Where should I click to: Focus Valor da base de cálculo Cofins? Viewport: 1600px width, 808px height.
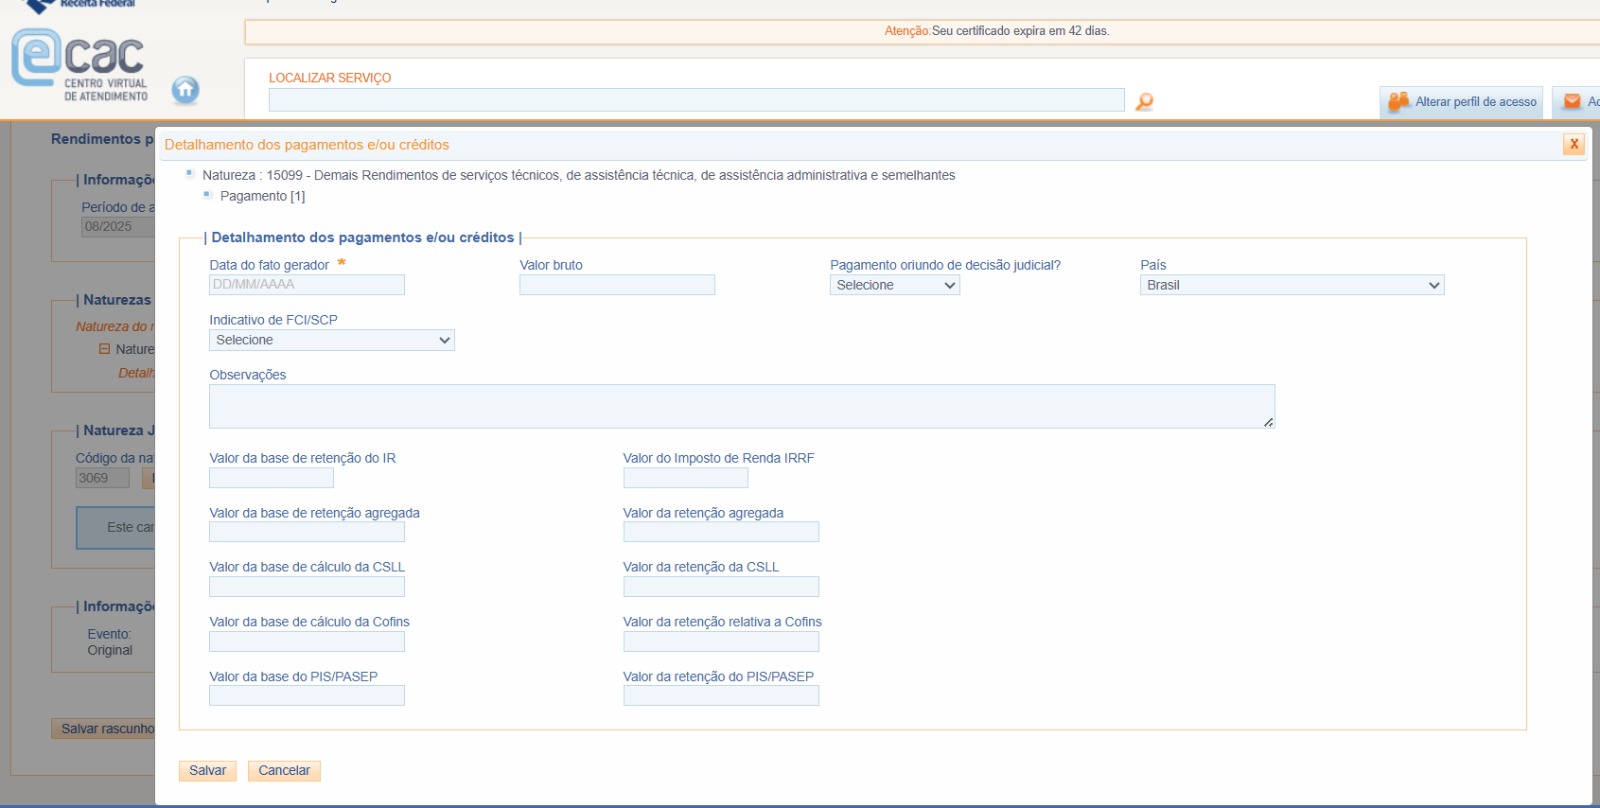[x=307, y=641]
